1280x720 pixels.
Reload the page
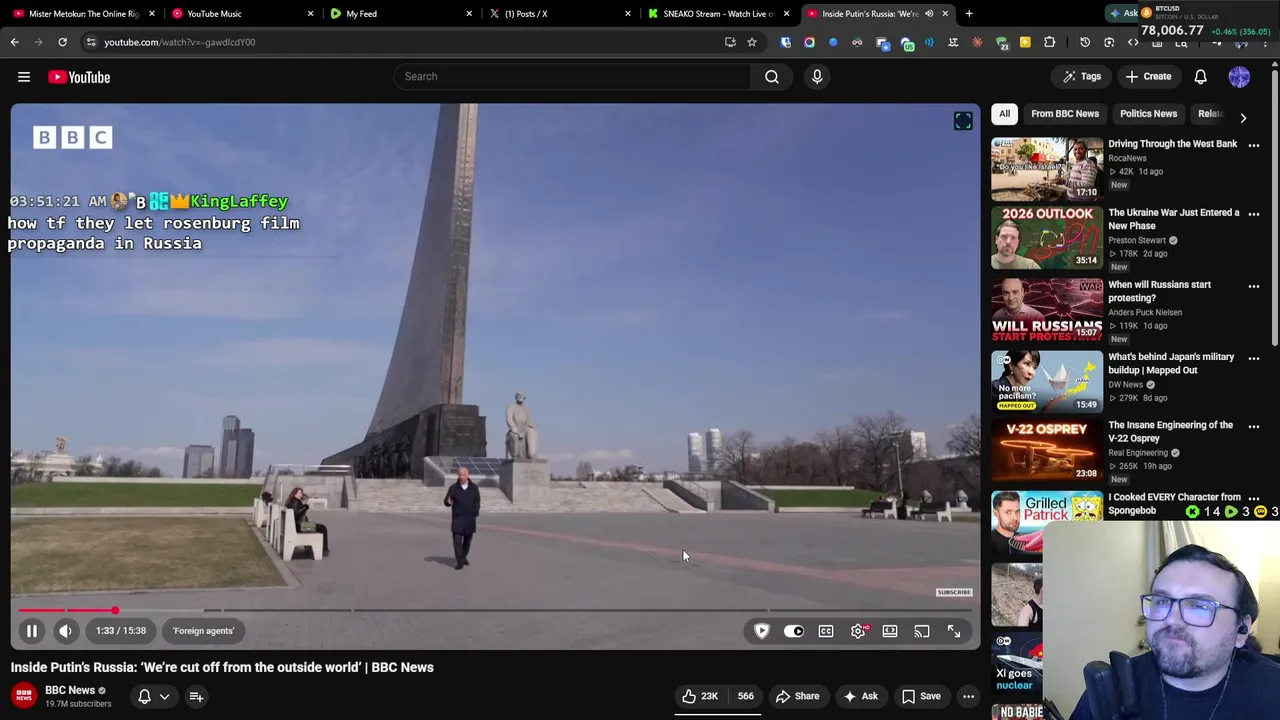62,42
